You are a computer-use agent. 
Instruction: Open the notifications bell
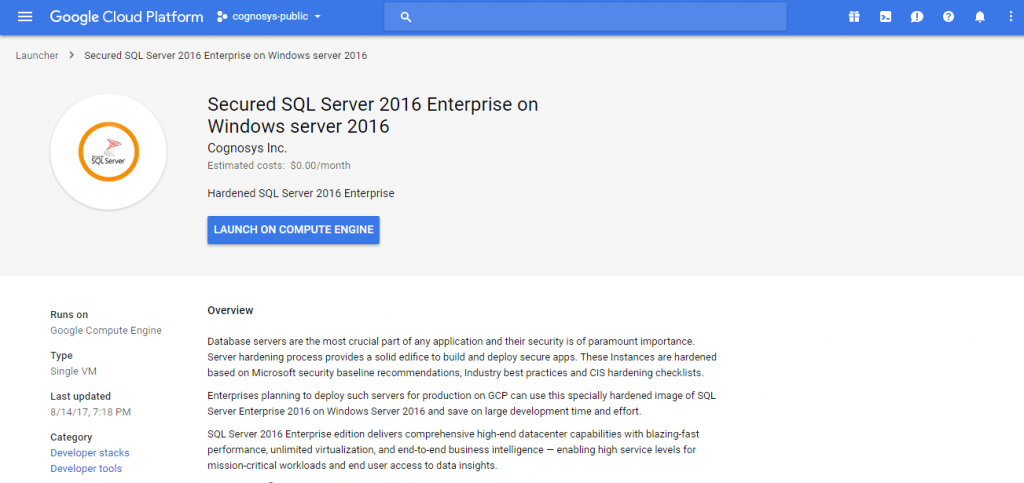979,17
